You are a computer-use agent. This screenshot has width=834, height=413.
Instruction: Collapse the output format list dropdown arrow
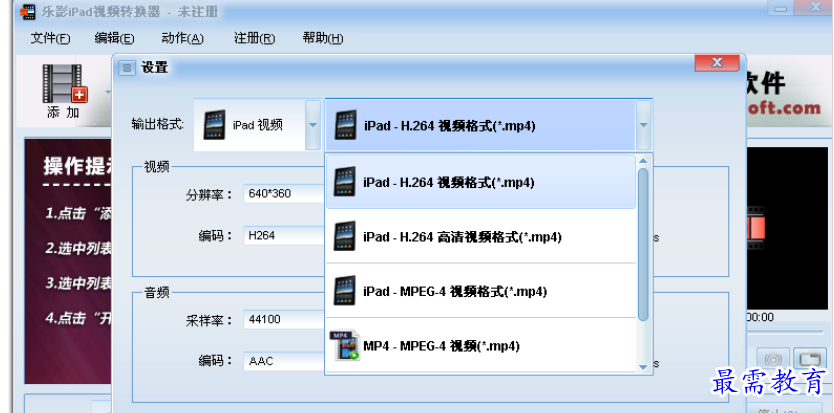[644, 125]
